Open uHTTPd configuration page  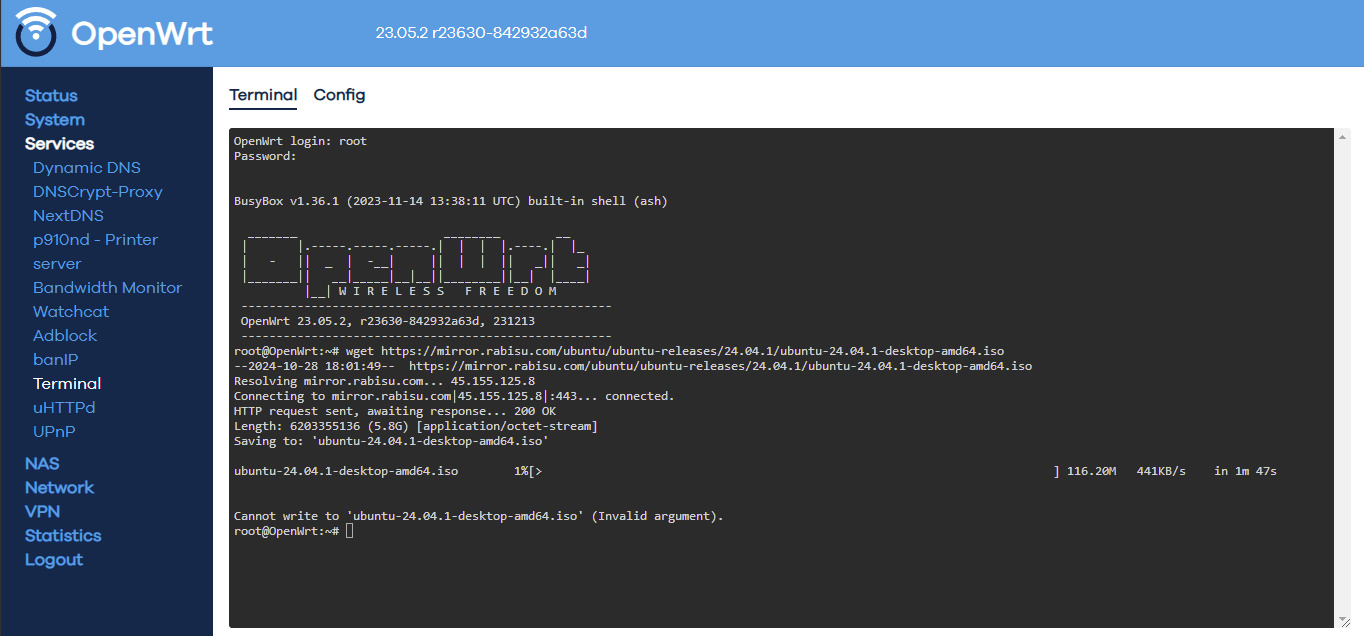[64, 408]
